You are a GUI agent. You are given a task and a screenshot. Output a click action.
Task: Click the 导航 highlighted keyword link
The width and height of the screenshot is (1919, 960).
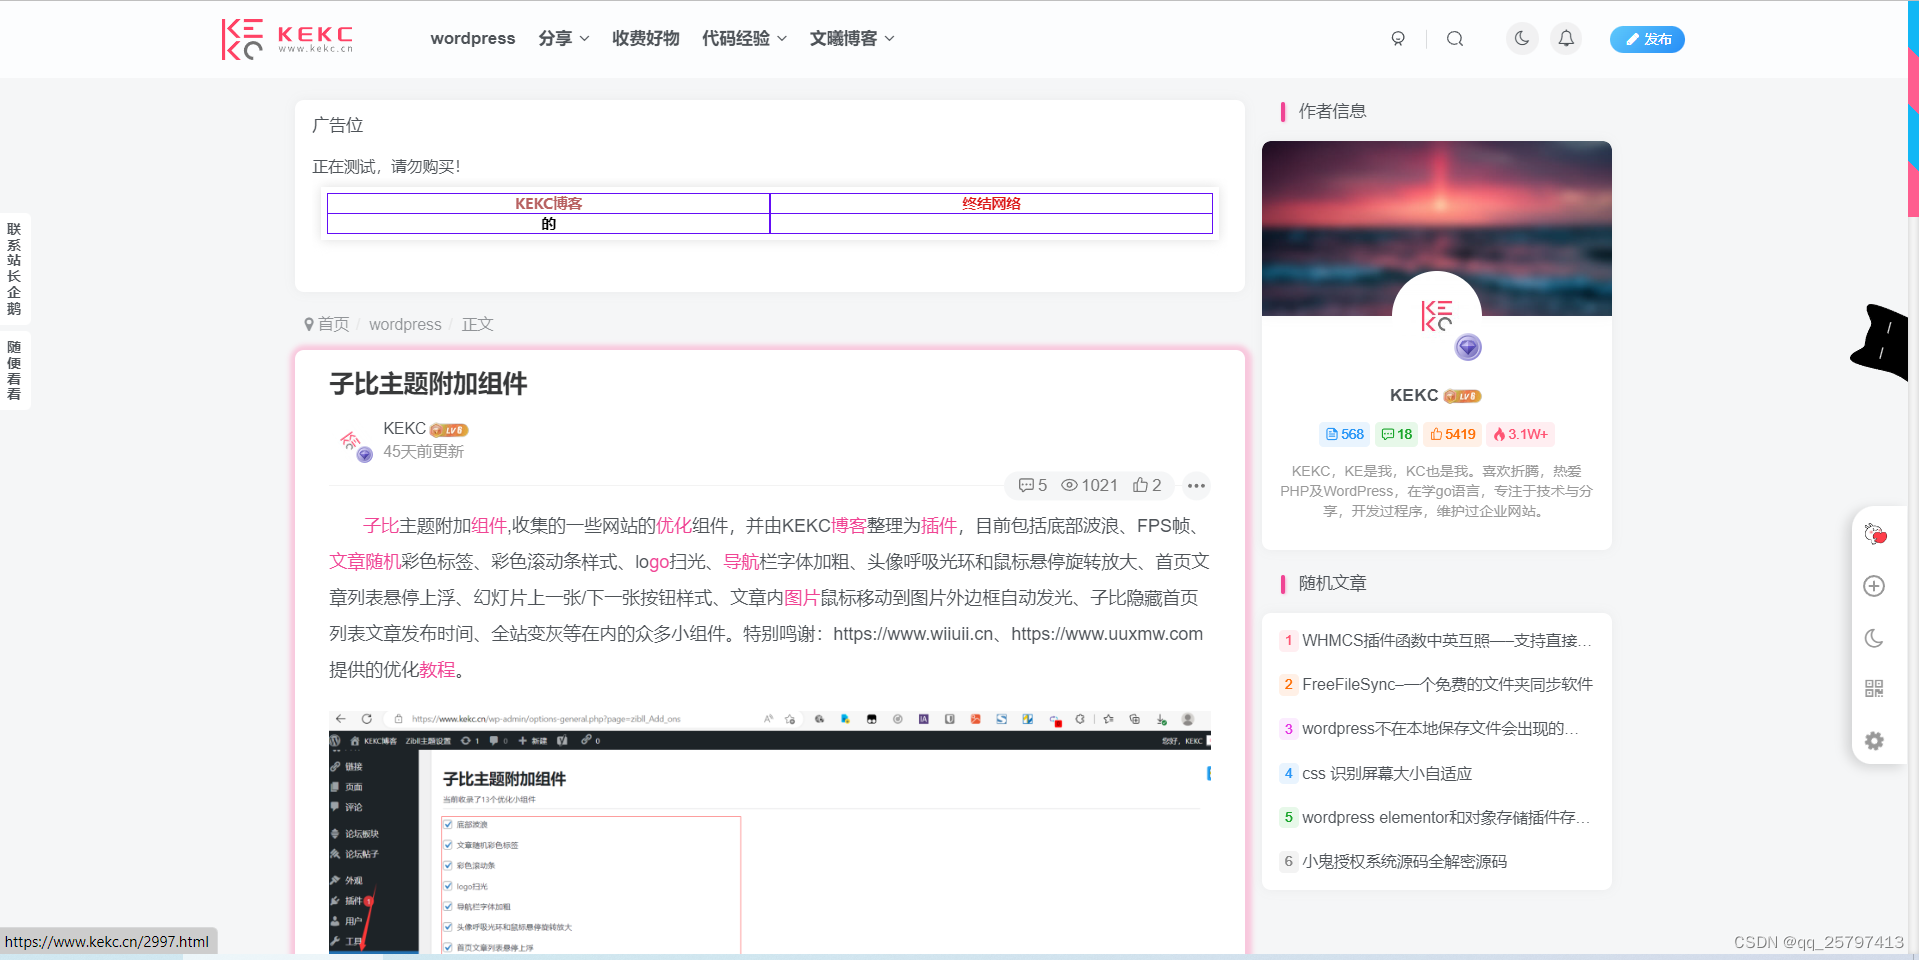[x=741, y=562]
